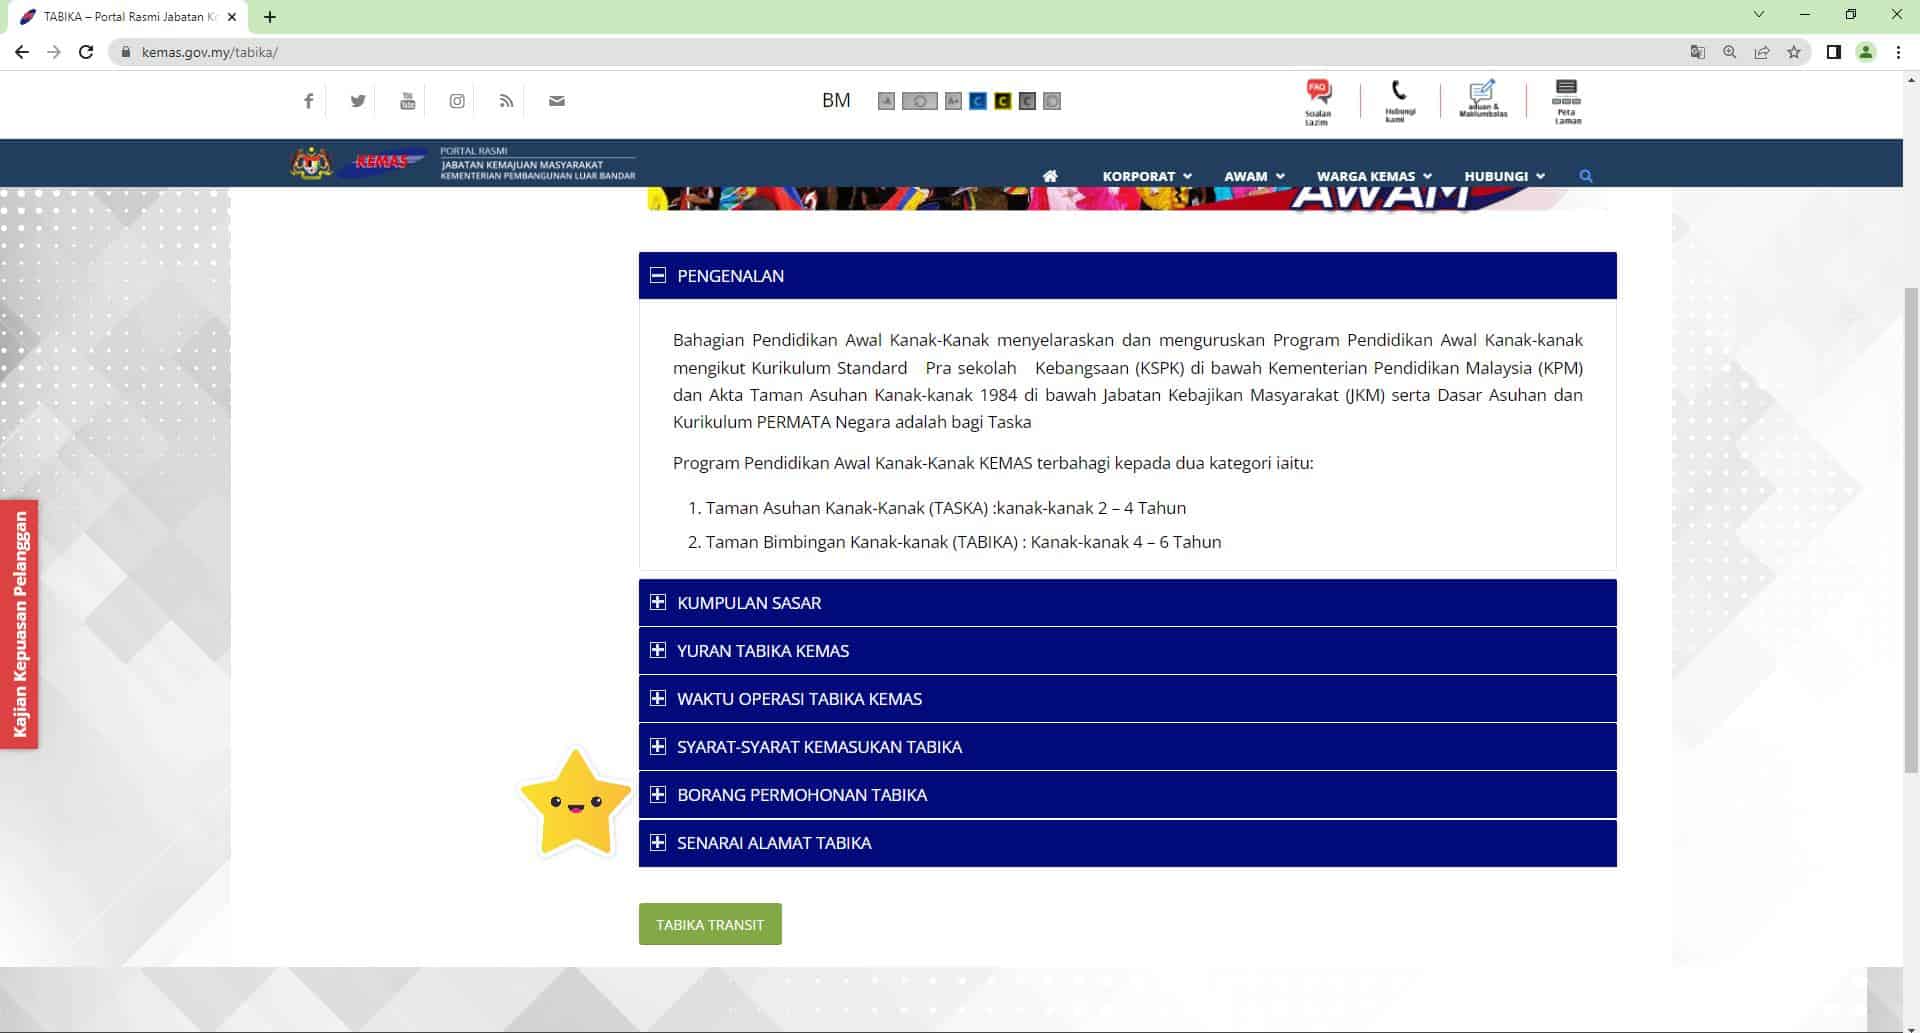The image size is (1920, 1033).
Task: Open the tab search chevron
Action: coord(1759,15)
